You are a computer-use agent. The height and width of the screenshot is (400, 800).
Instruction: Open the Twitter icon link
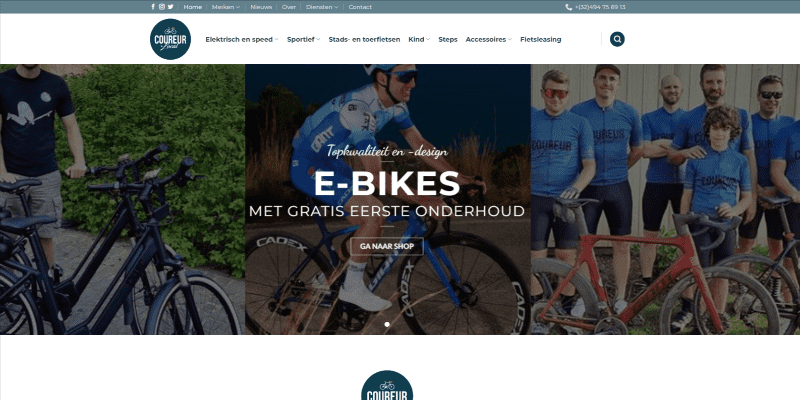click(x=170, y=7)
